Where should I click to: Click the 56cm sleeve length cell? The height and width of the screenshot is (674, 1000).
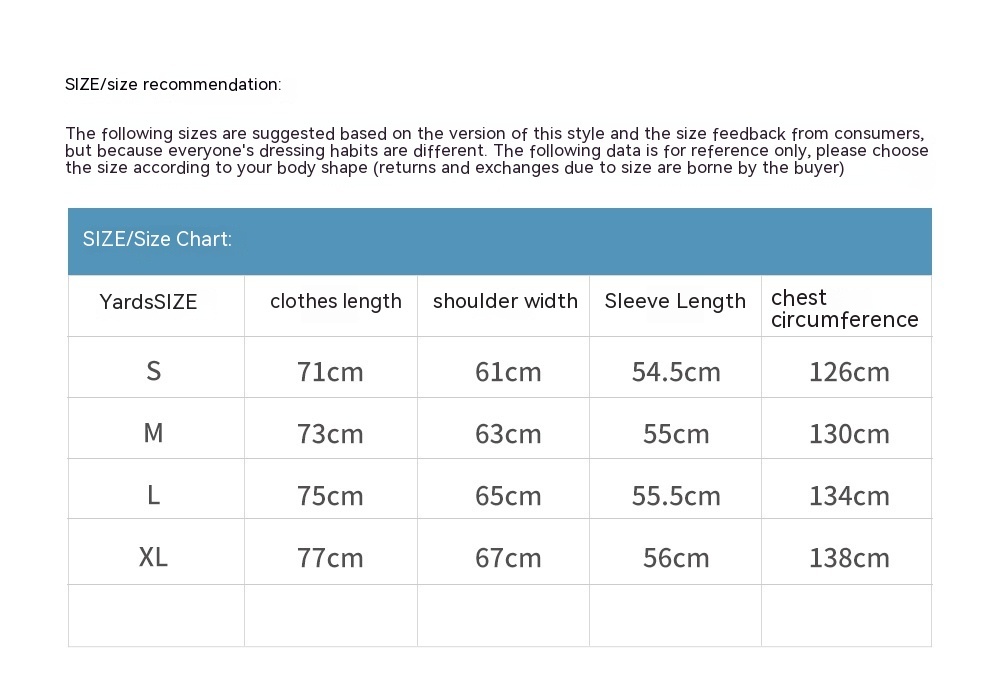coord(676,558)
